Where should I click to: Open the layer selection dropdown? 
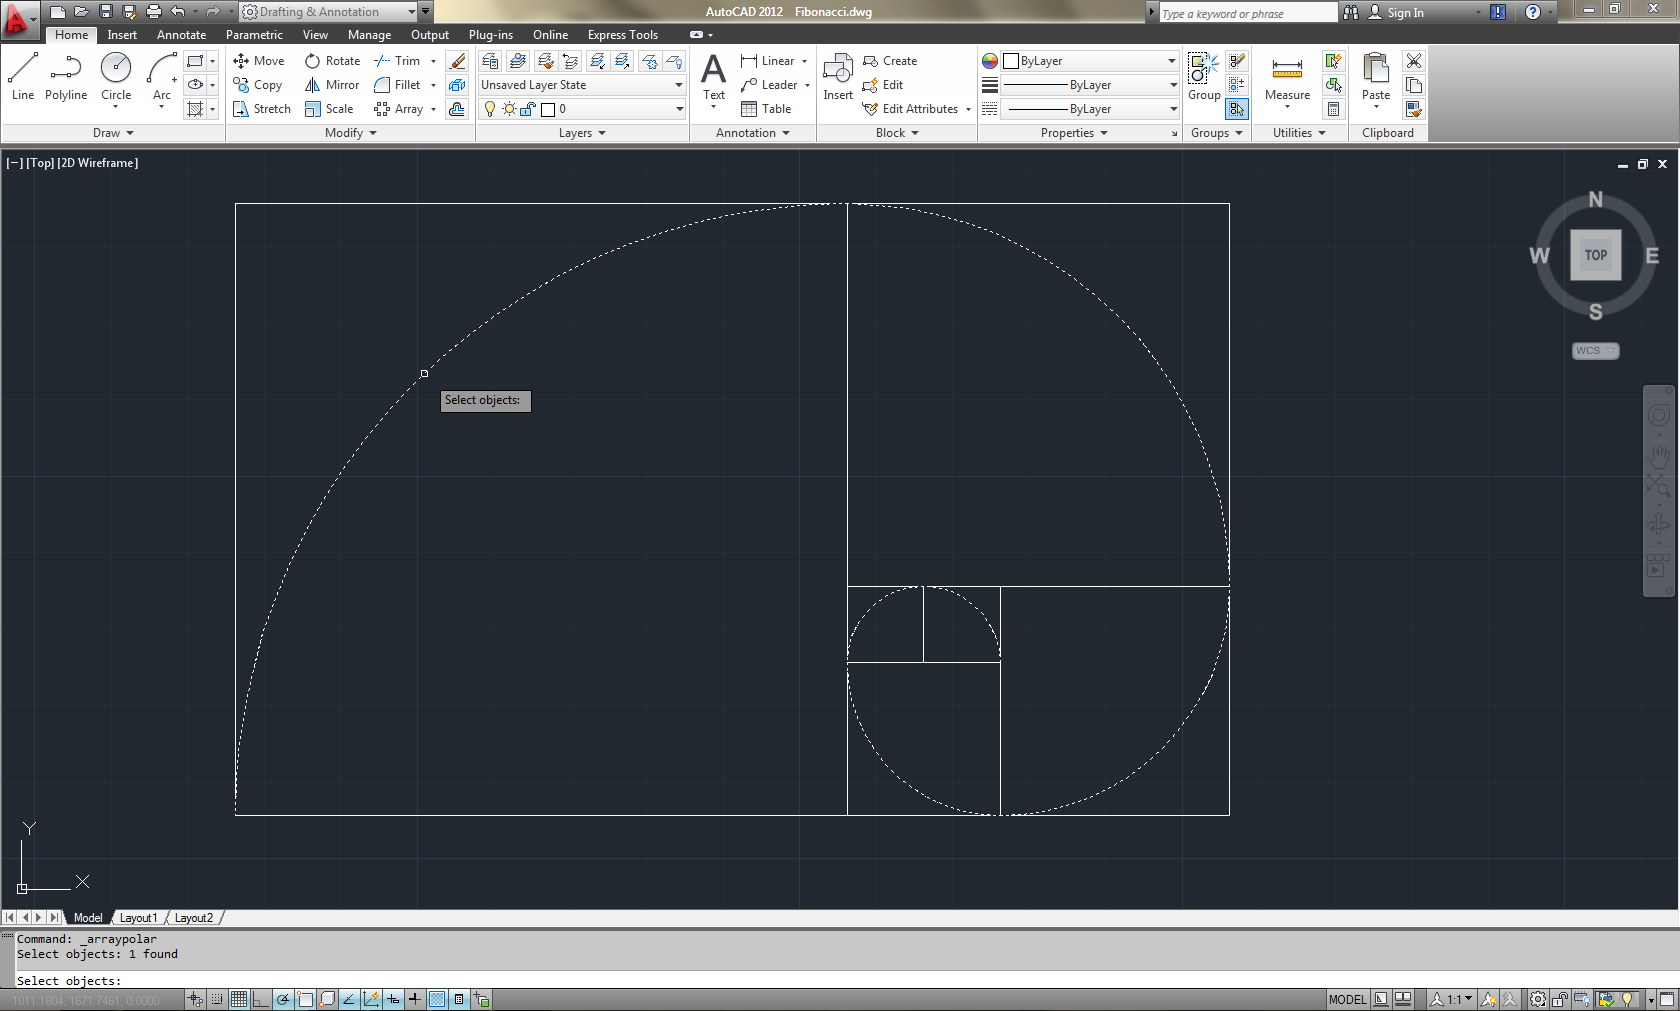(678, 109)
